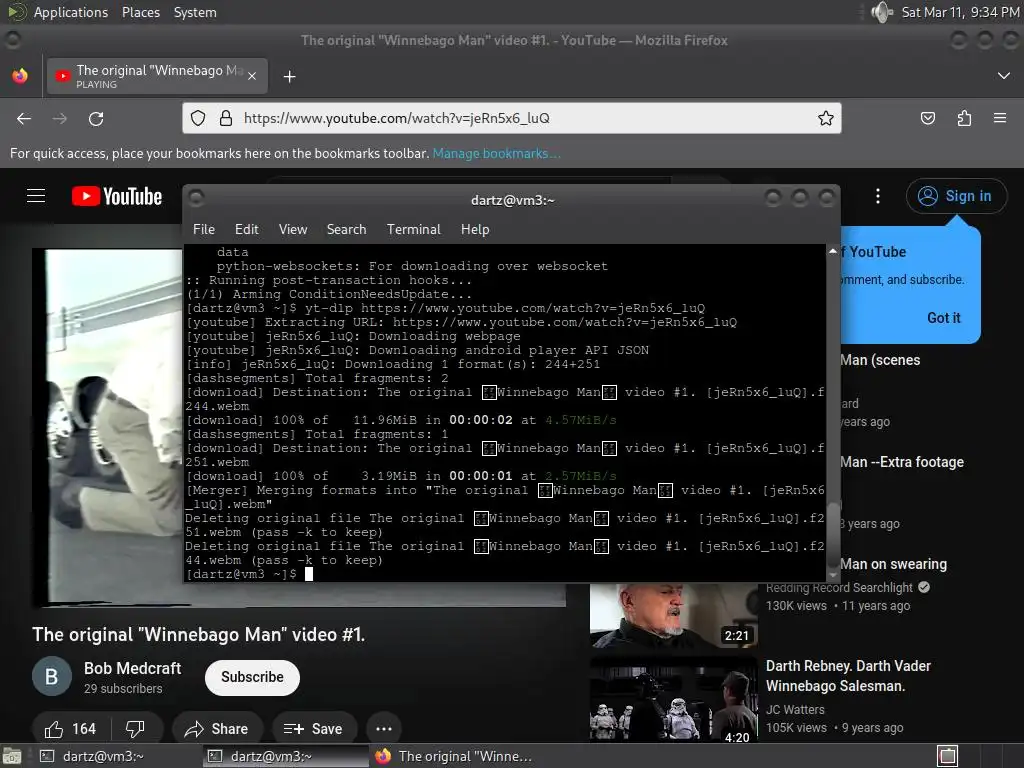
Task: Open the clock showing Sat Mar 11
Action: tap(960, 12)
